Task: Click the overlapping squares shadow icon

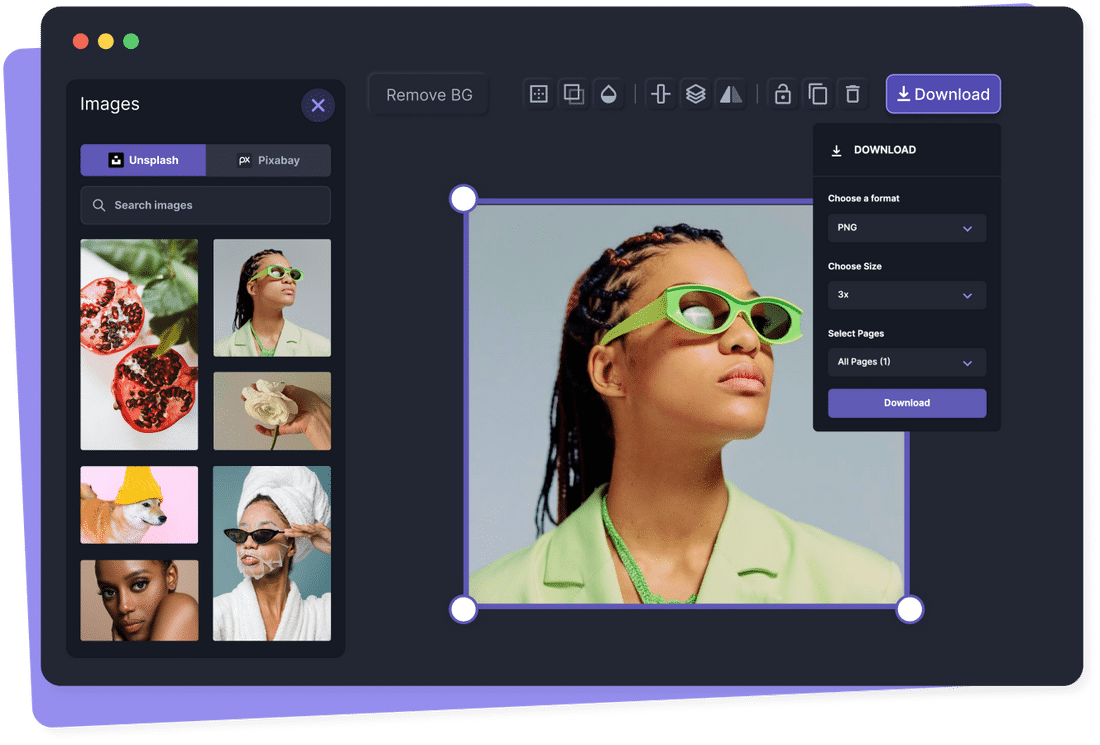Action: click(x=574, y=94)
